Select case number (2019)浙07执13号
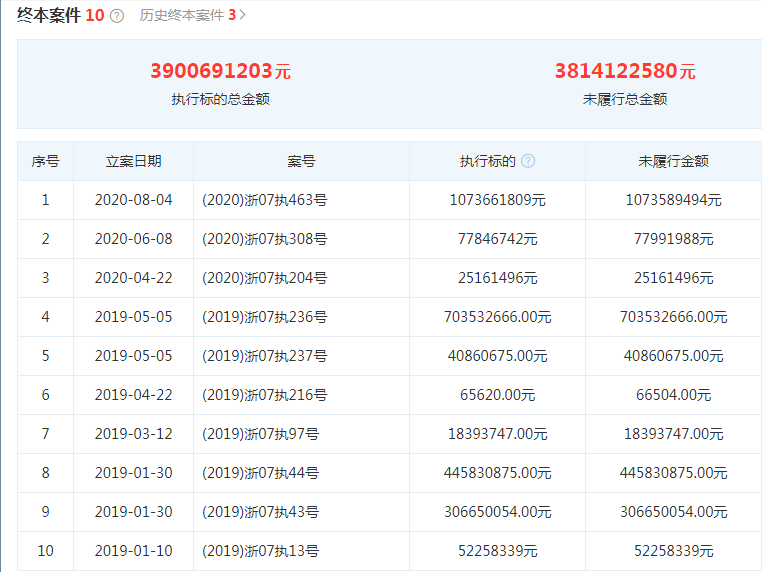Screen dimensions: 762x572 click(x=260, y=551)
